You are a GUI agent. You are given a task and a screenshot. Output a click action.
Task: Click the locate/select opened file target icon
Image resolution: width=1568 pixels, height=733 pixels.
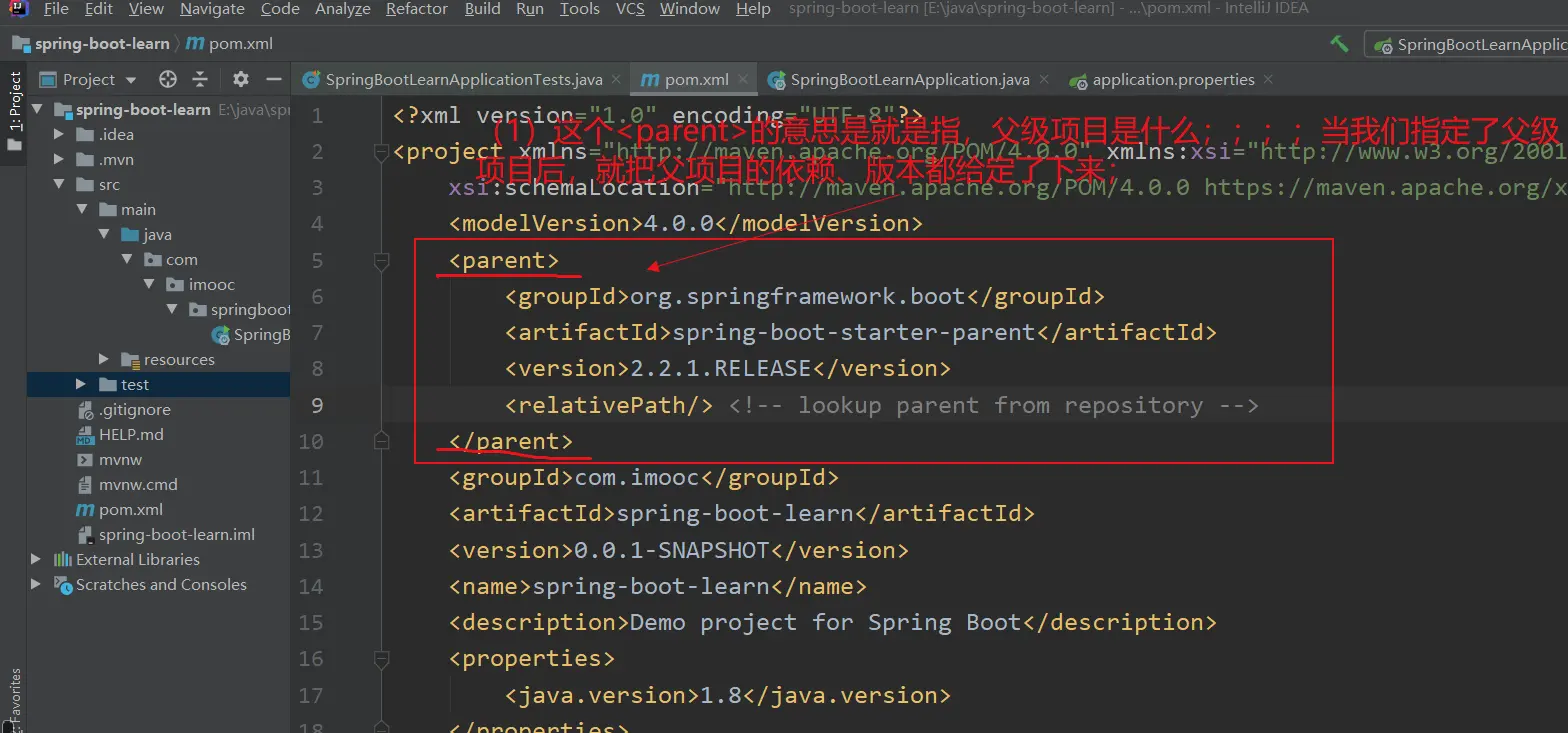click(168, 79)
